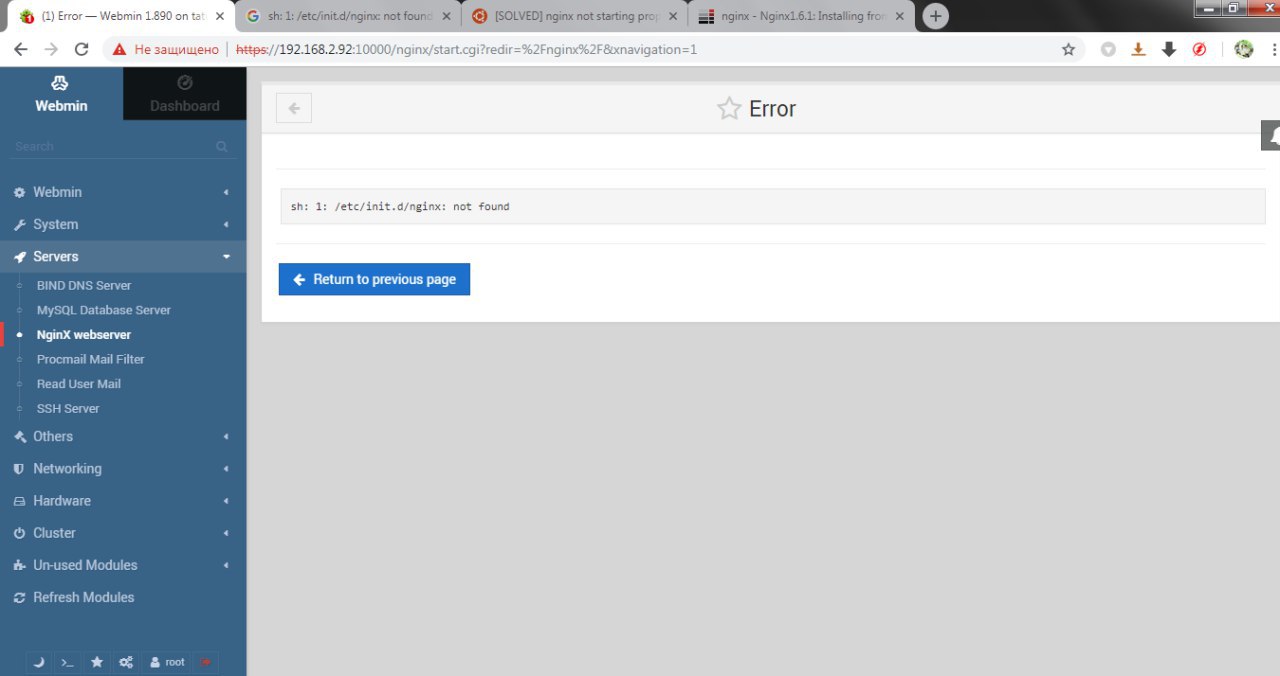Switch to the Webmin tab
This screenshot has height=676, width=1280.
61,94
